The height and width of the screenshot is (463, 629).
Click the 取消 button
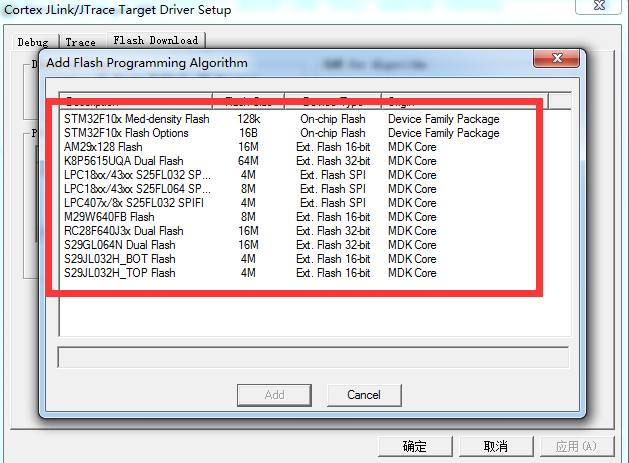(496, 446)
